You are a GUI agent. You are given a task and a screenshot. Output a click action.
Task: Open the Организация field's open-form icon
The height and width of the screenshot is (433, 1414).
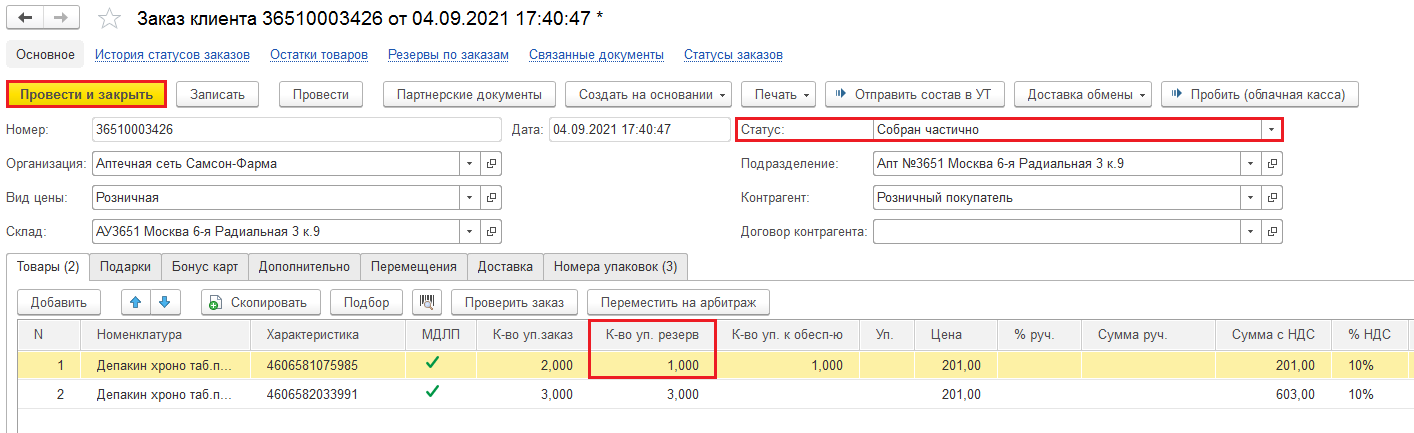click(491, 163)
